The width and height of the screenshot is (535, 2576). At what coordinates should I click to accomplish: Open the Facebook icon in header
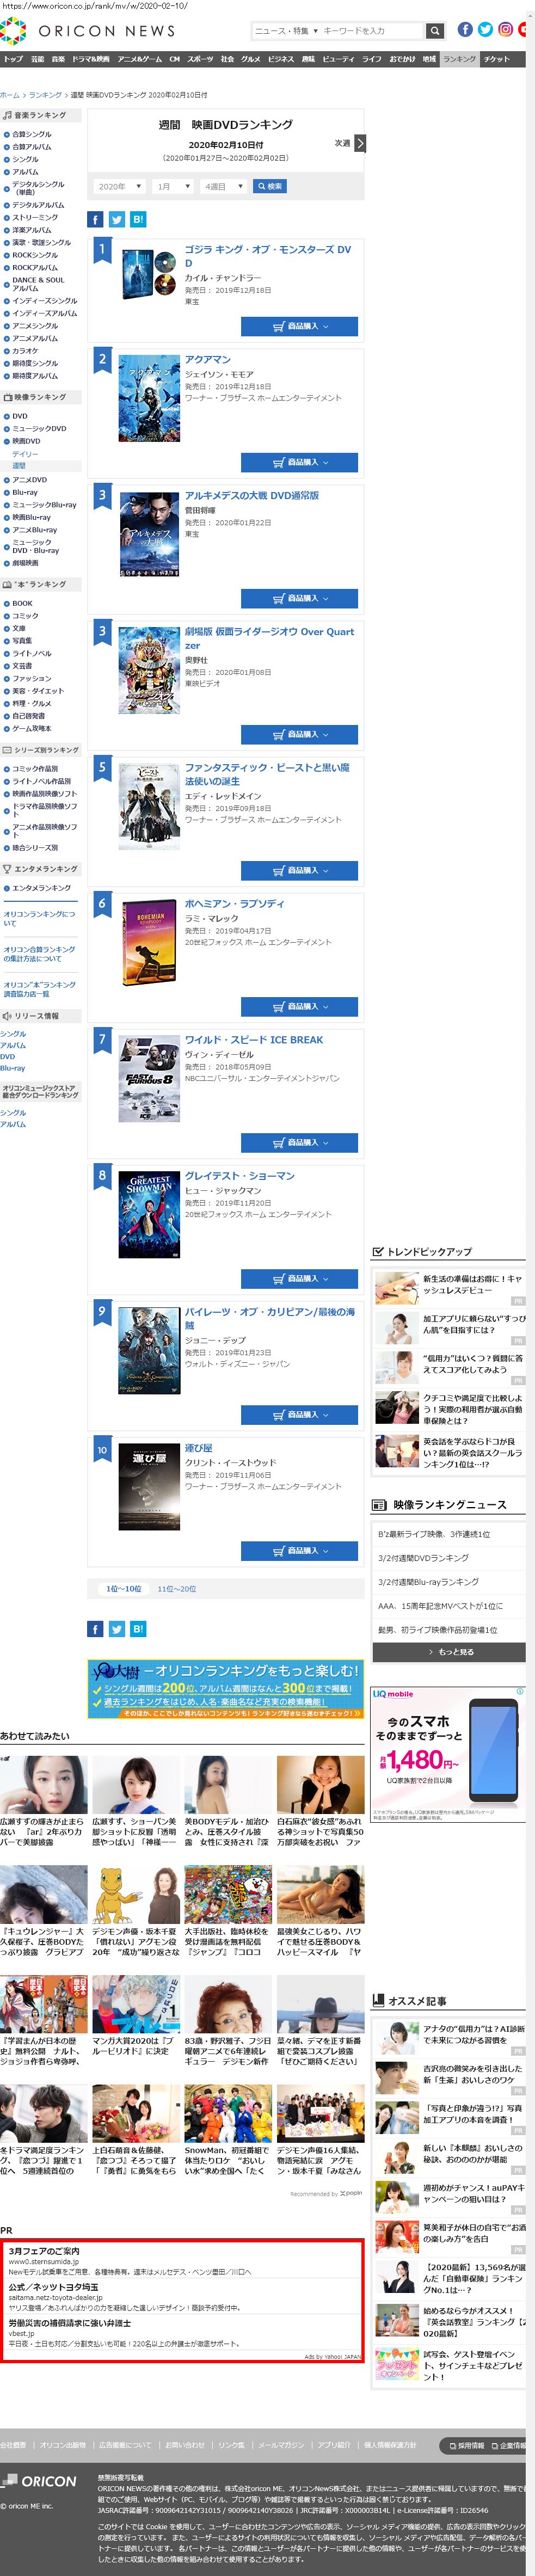[465, 30]
